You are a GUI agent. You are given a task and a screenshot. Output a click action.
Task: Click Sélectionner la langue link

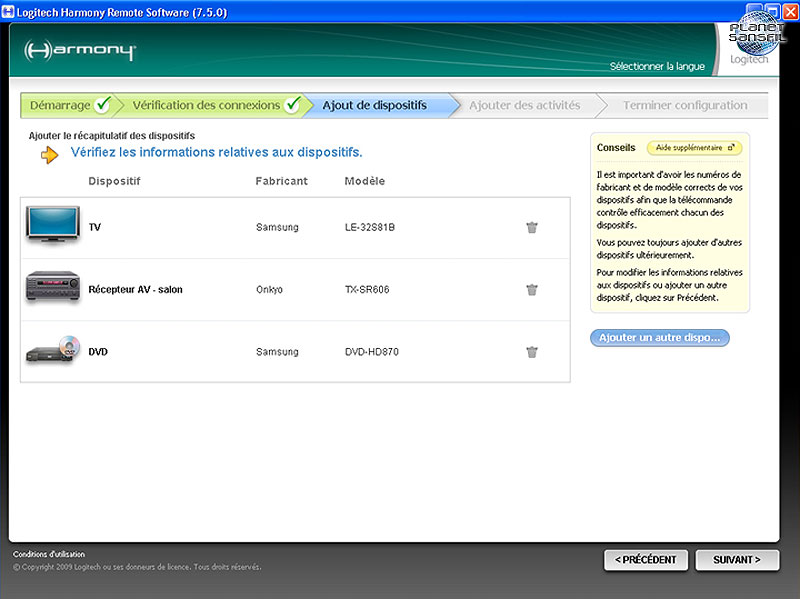[x=657, y=66]
